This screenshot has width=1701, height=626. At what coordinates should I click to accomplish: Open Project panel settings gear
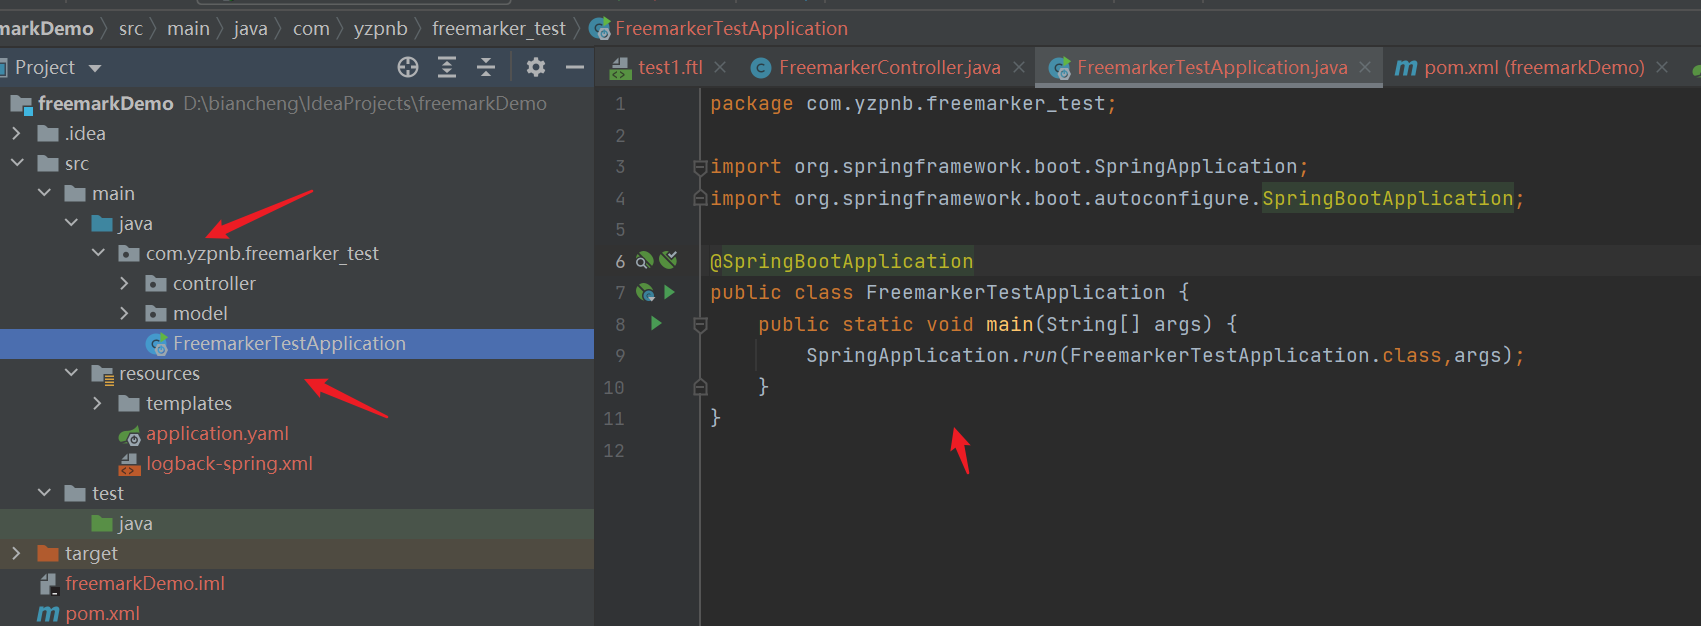[x=536, y=67]
